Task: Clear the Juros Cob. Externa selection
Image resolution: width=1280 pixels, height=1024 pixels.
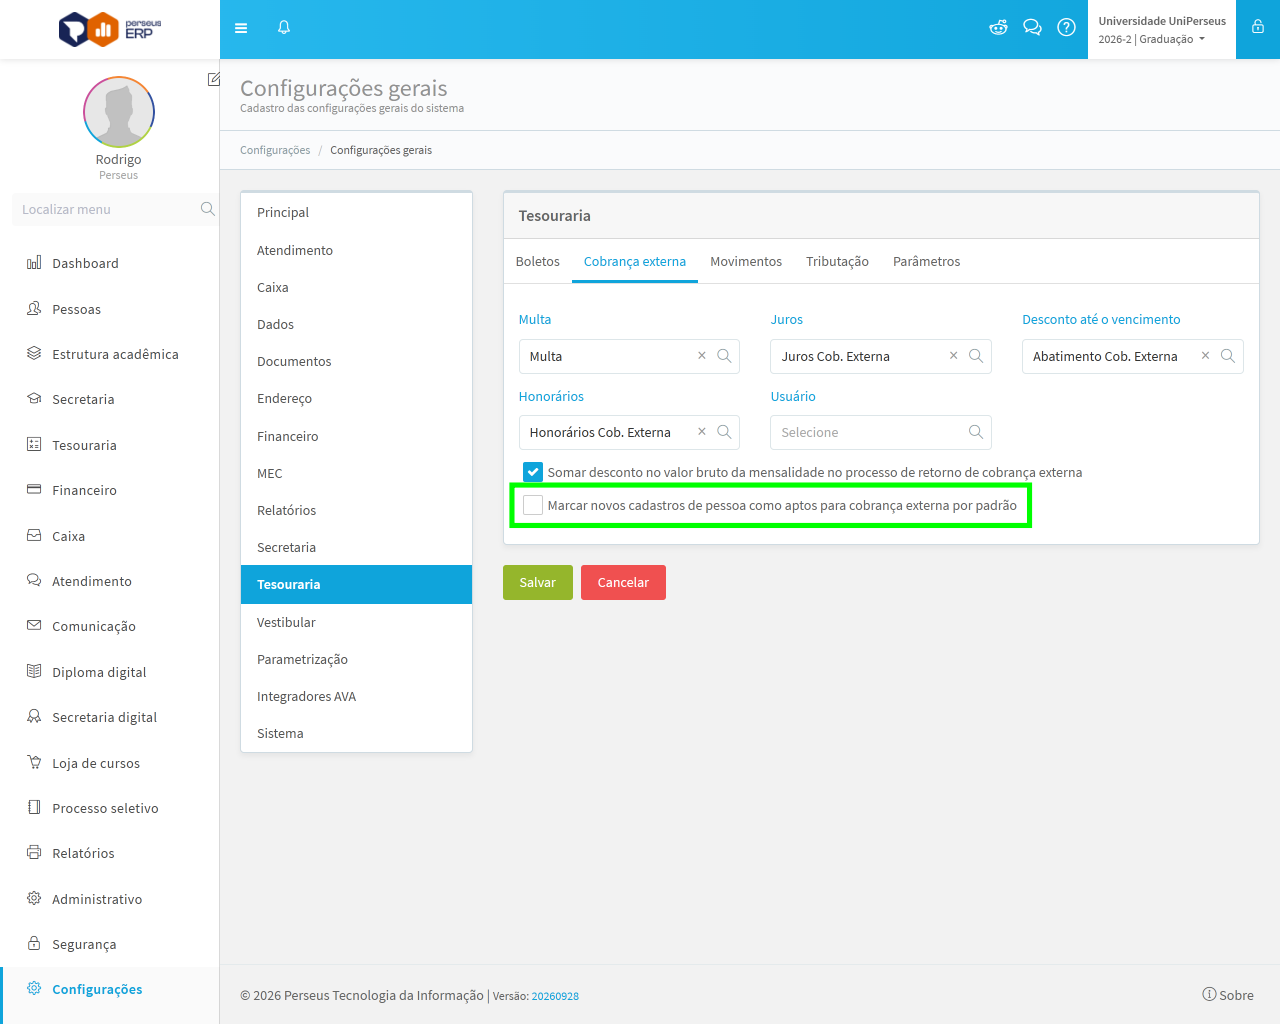Action: pos(953,356)
